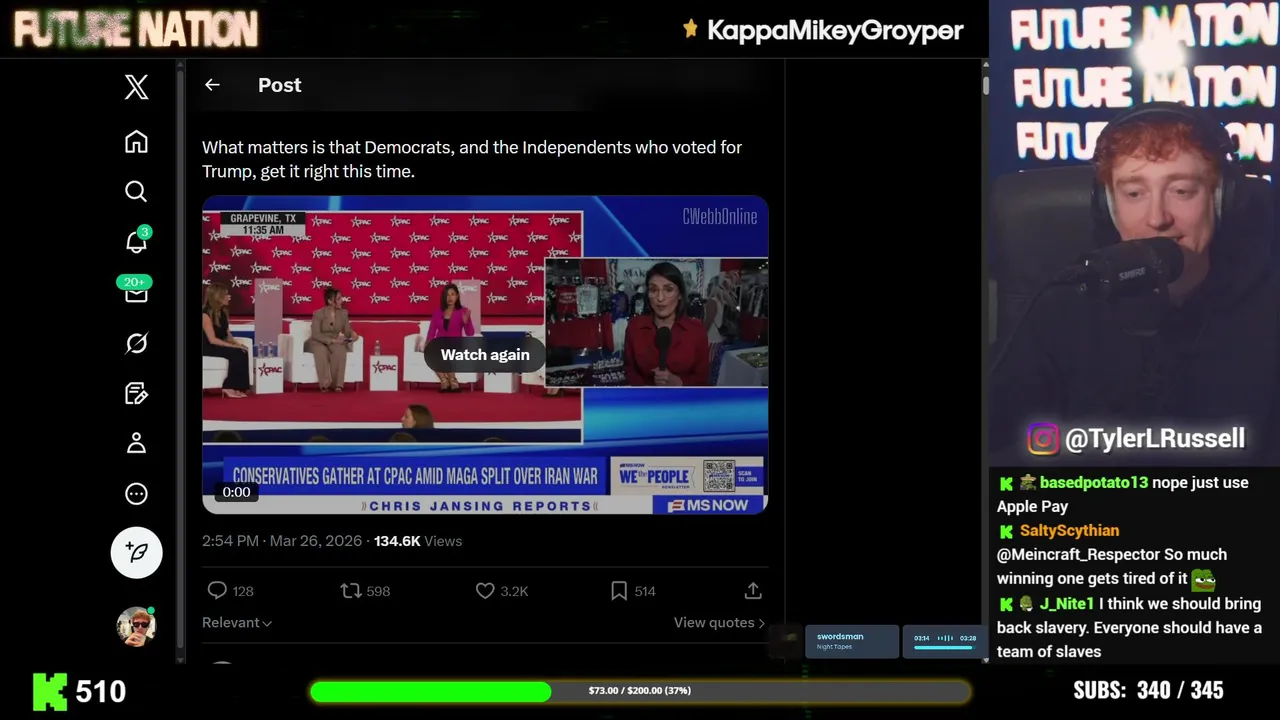
Task: Click the X logo icon
Action: tap(136, 87)
